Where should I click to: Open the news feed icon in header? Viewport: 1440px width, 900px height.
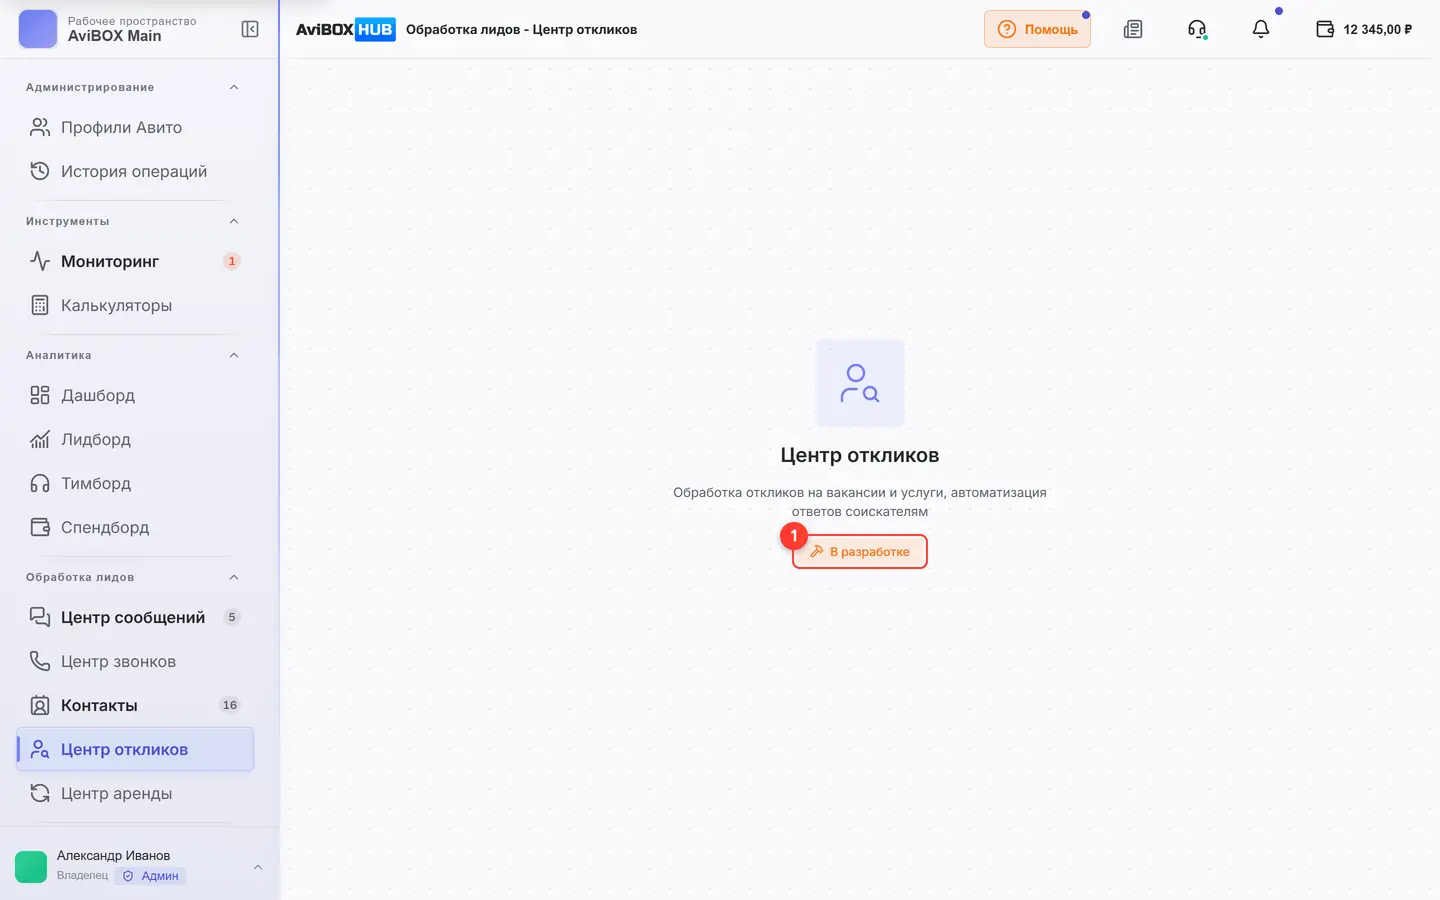click(x=1133, y=29)
